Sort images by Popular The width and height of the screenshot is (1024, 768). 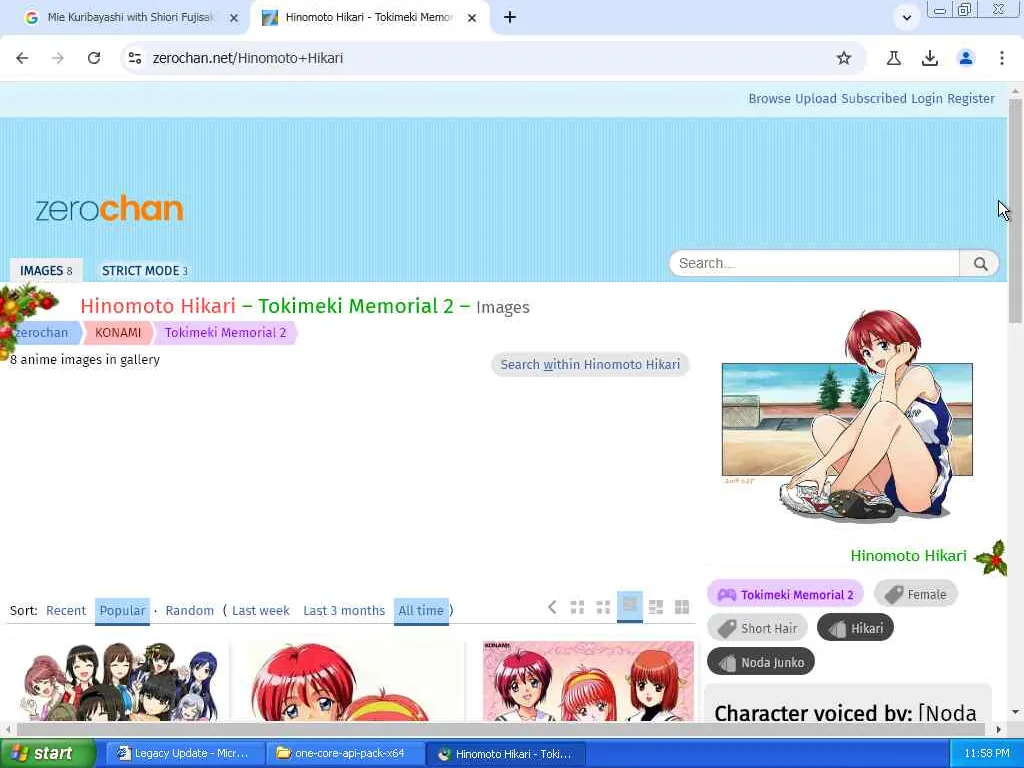pyautogui.click(x=122, y=611)
